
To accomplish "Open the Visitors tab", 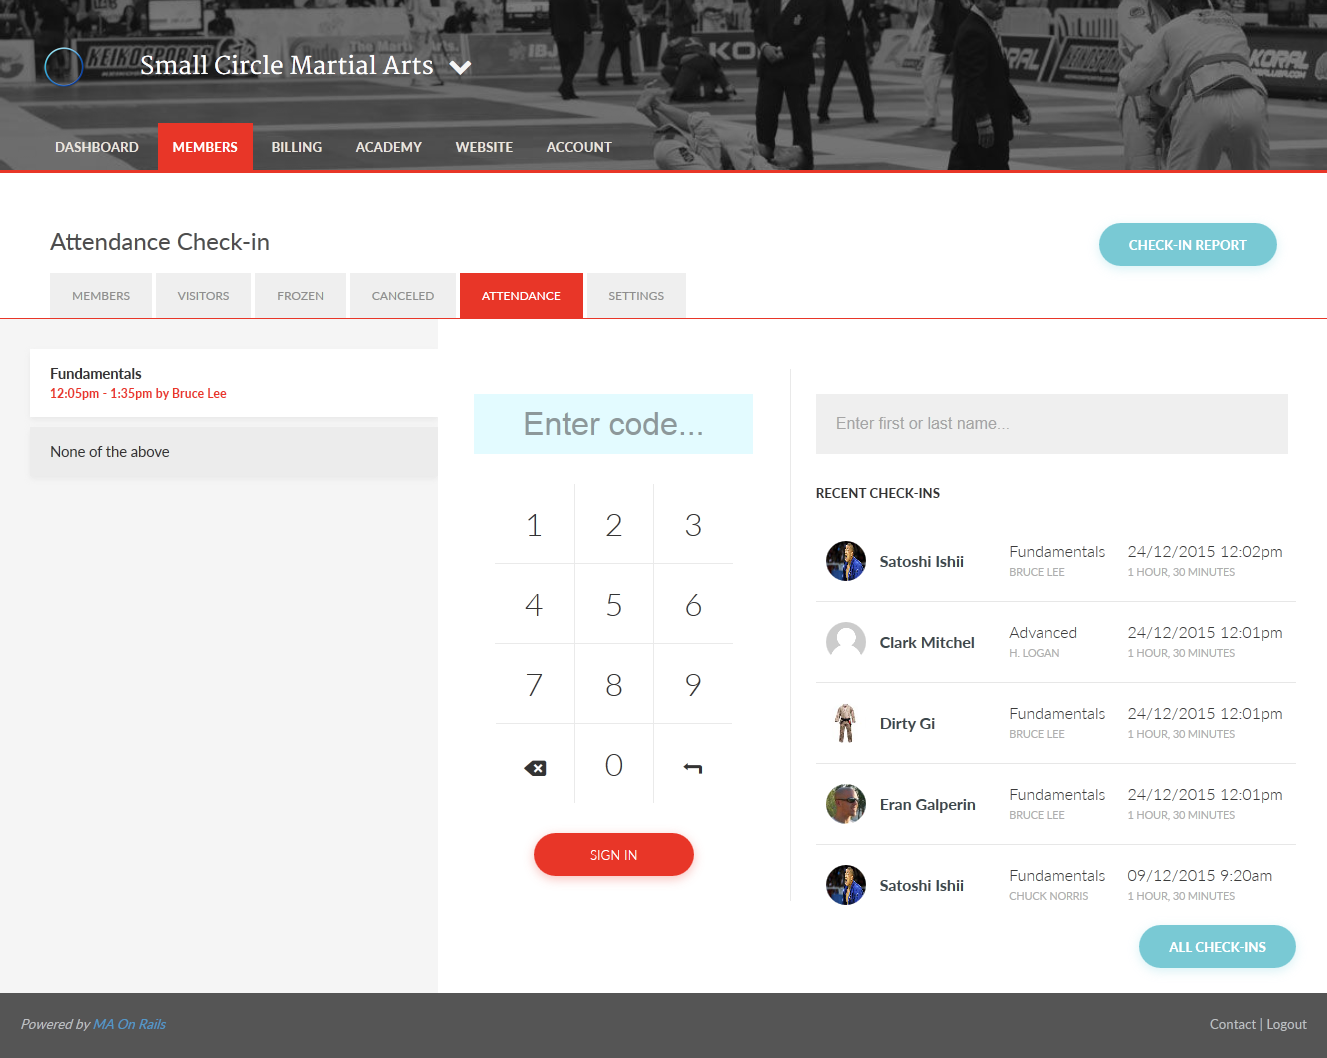I will pyautogui.click(x=203, y=295).
